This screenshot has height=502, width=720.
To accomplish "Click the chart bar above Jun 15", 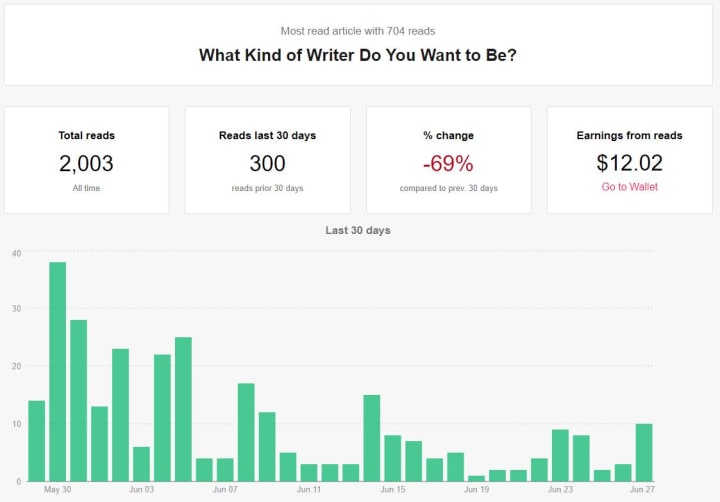I will pyautogui.click(x=393, y=458).
